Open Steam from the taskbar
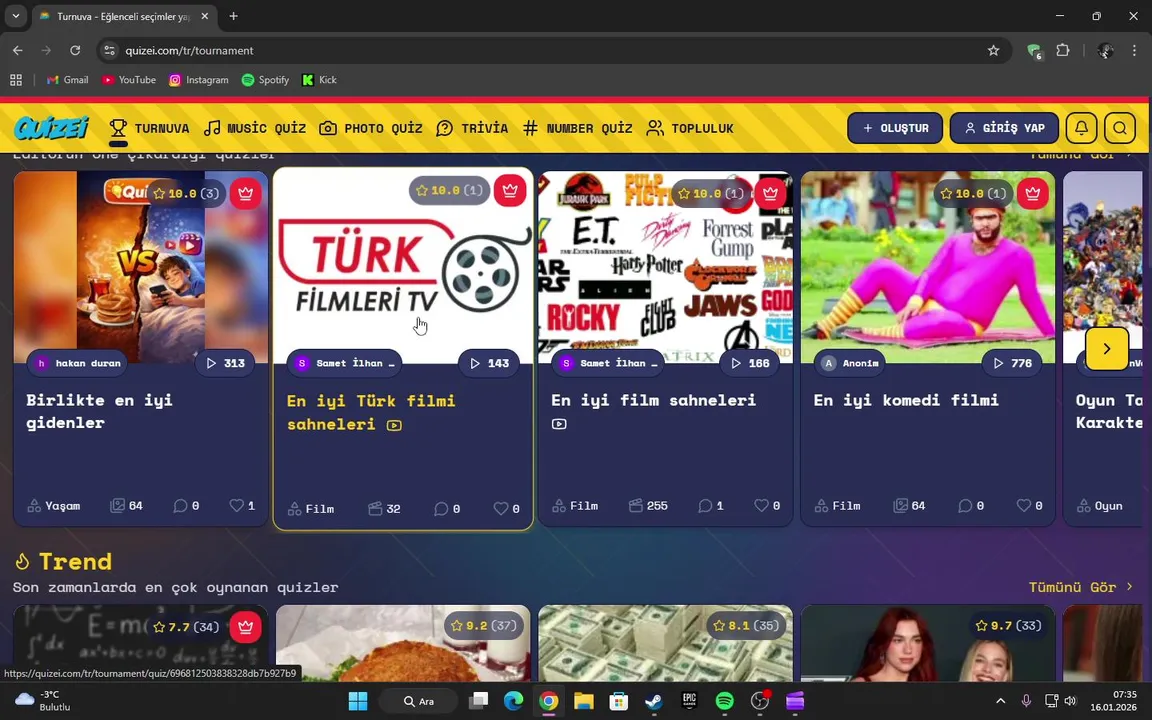1152x720 pixels. pyautogui.click(x=654, y=701)
